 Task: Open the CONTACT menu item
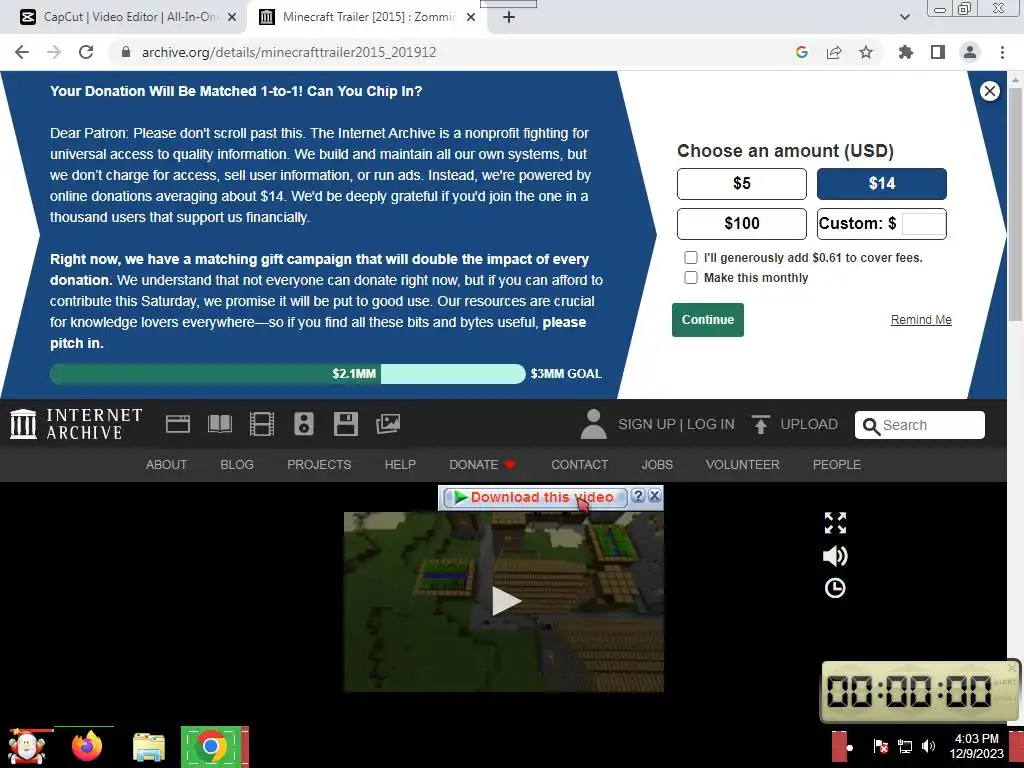point(579,464)
